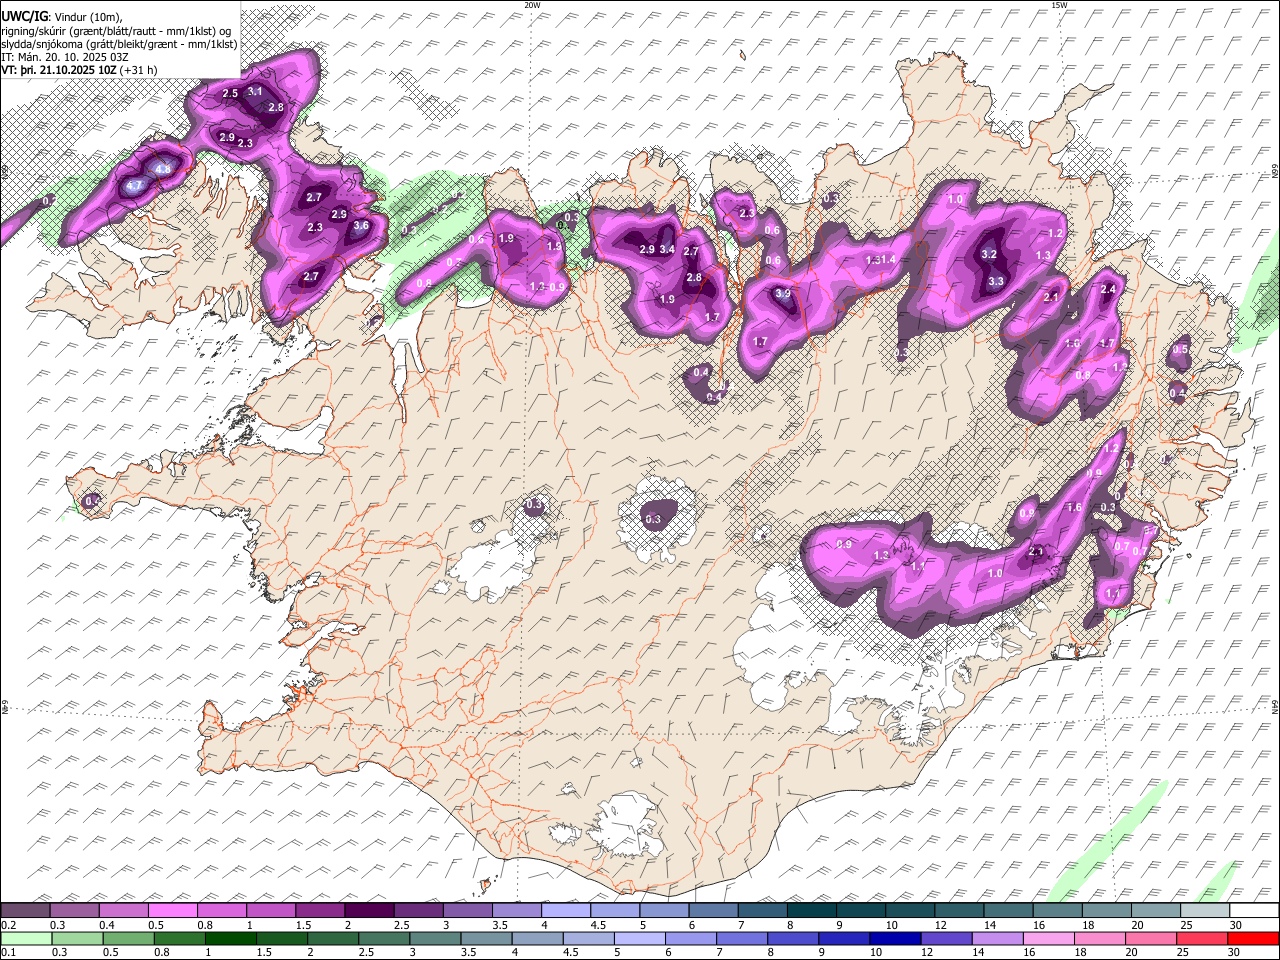The image size is (1280, 960).
Task: Click the '3.3' precipitation value on the map
Action: click(996, 282)
